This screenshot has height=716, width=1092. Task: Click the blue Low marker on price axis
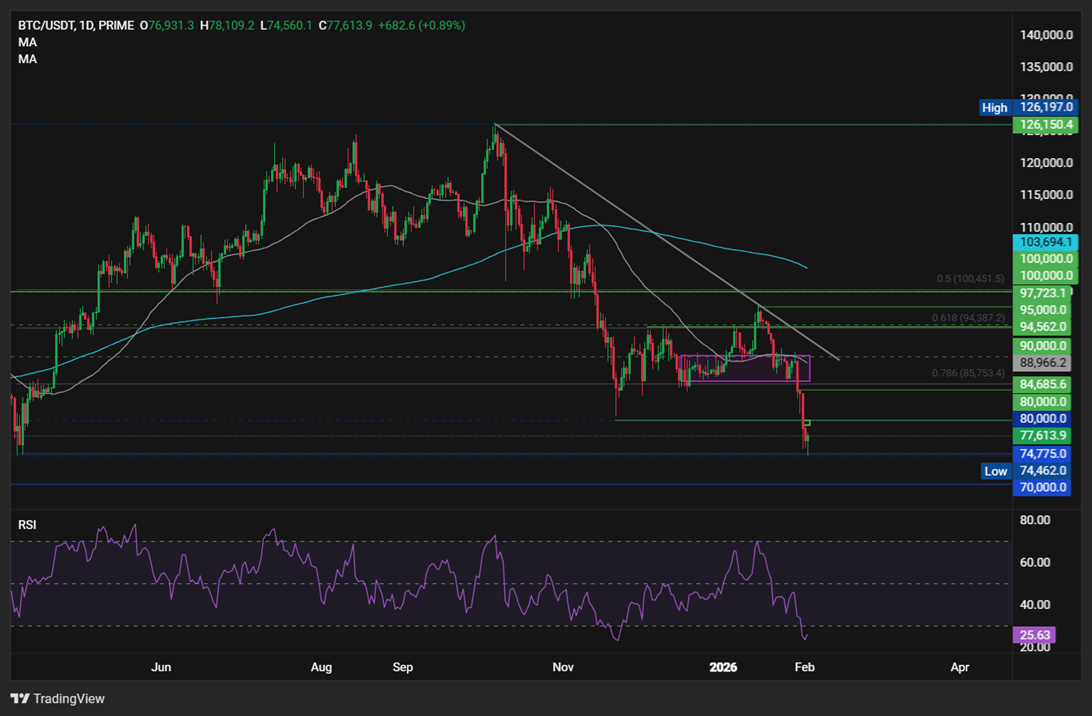[995, 471]
